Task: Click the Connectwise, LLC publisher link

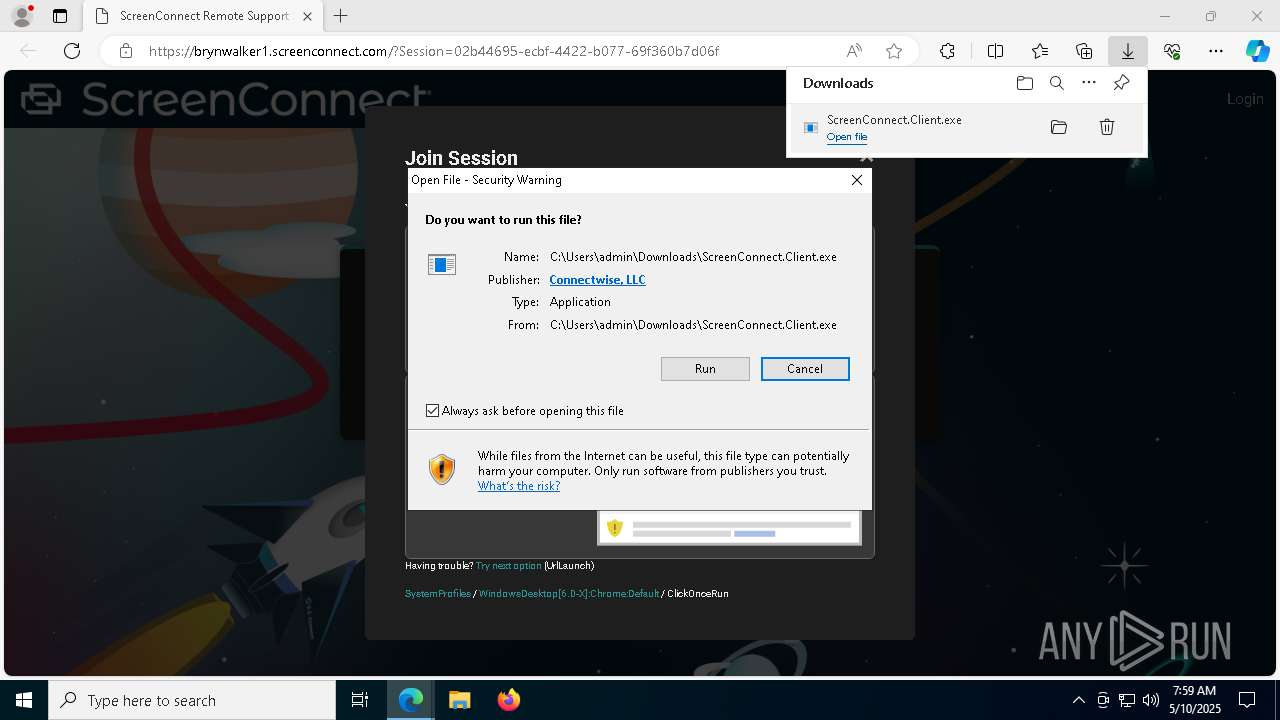Action: click(x=597, y=280)
